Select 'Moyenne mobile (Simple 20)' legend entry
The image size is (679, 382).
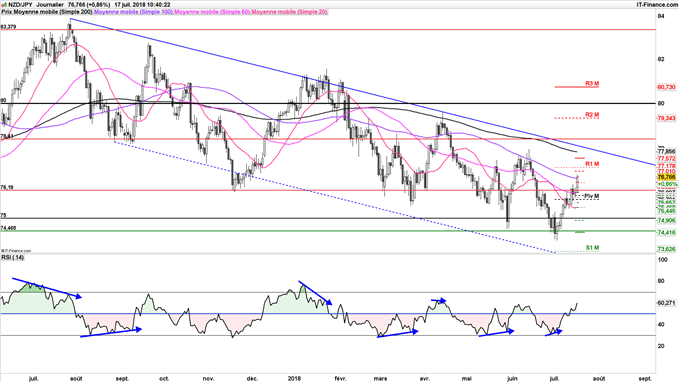click(x=289, y=12)
